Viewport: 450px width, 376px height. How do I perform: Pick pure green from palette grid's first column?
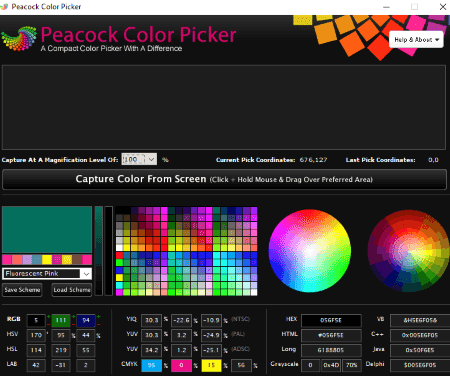click(119, 263)
